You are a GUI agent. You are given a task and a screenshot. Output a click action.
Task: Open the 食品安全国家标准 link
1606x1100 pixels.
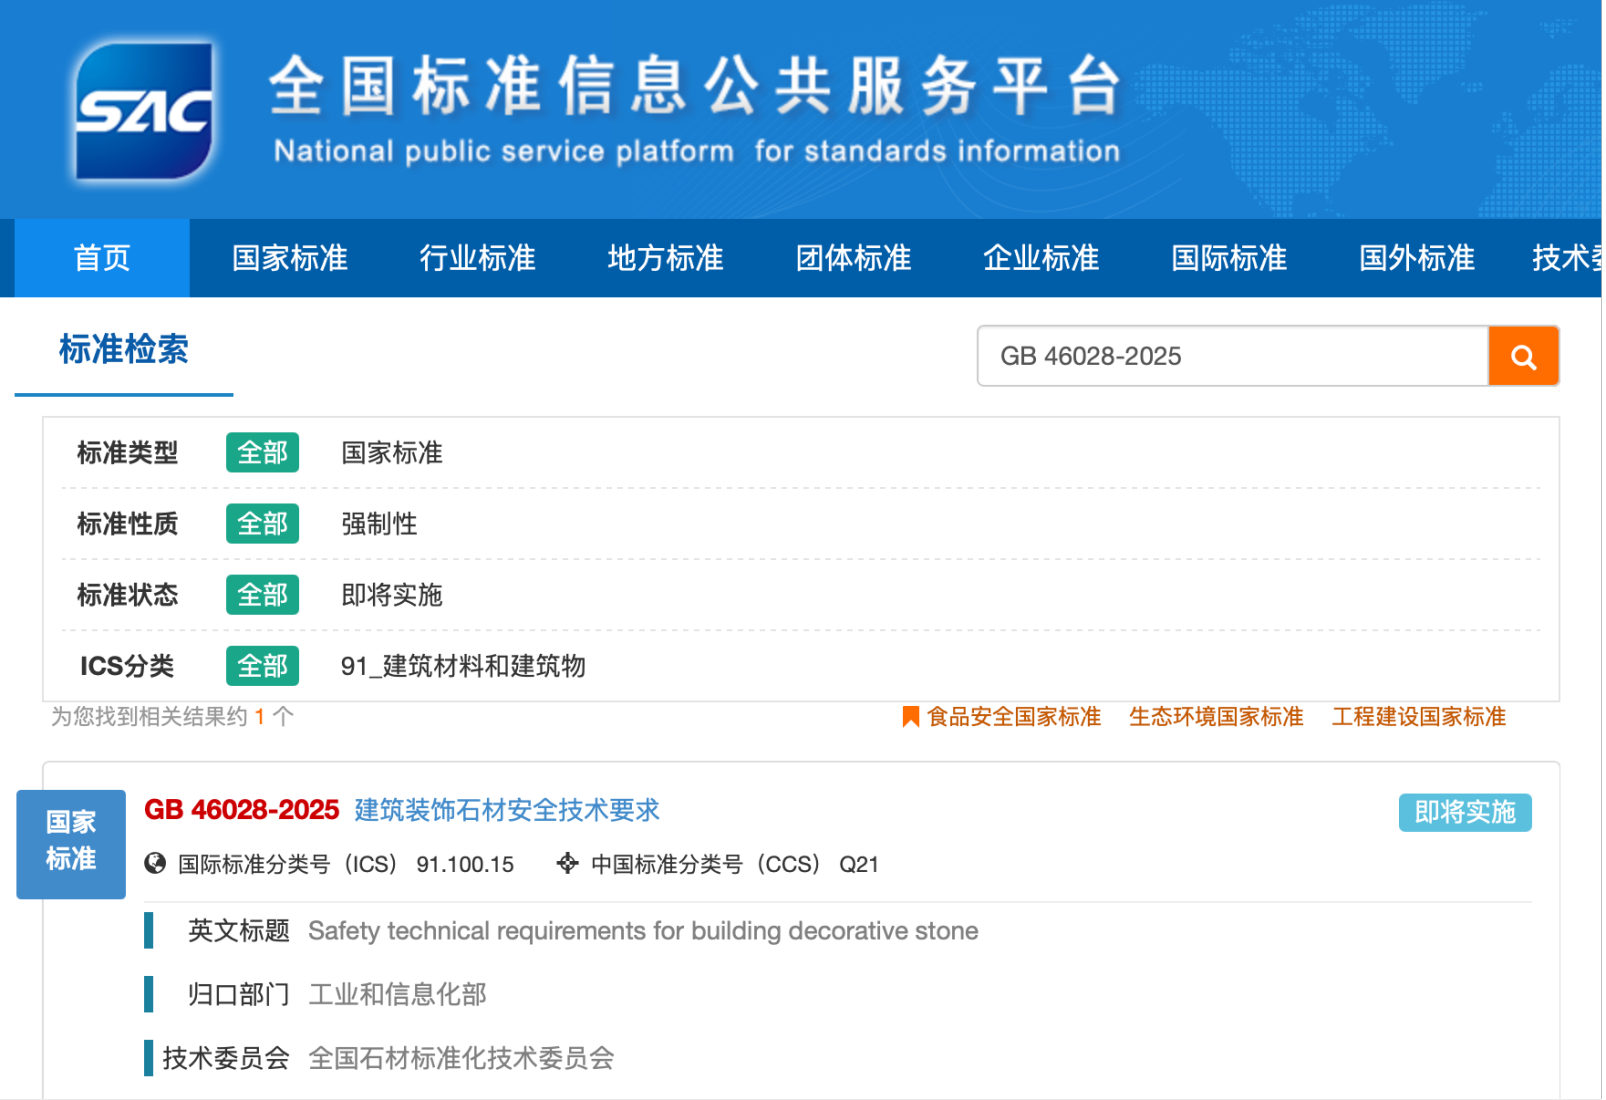1014,717
